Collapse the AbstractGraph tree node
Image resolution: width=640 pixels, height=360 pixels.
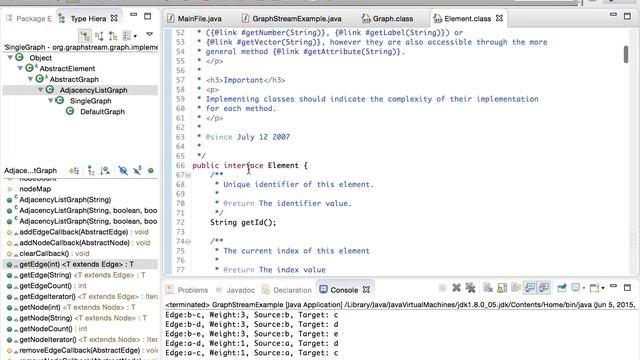[30, 79]
